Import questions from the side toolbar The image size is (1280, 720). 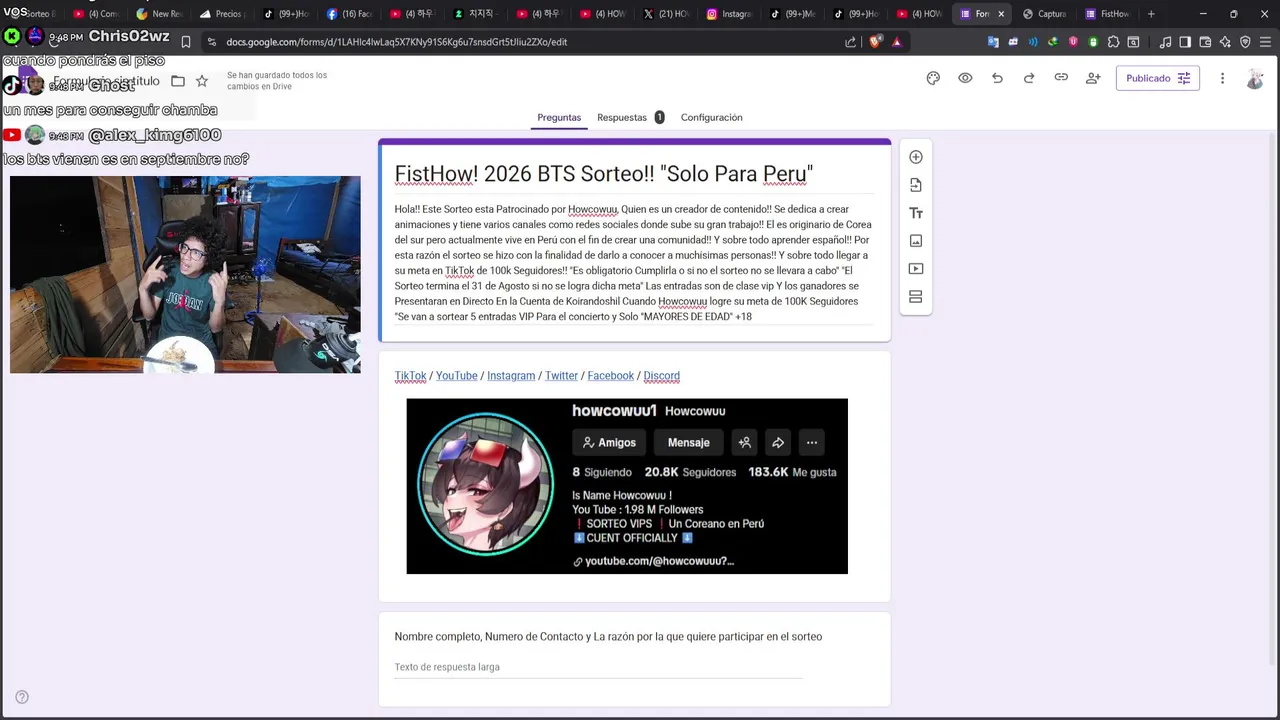(x=916, y=185)
